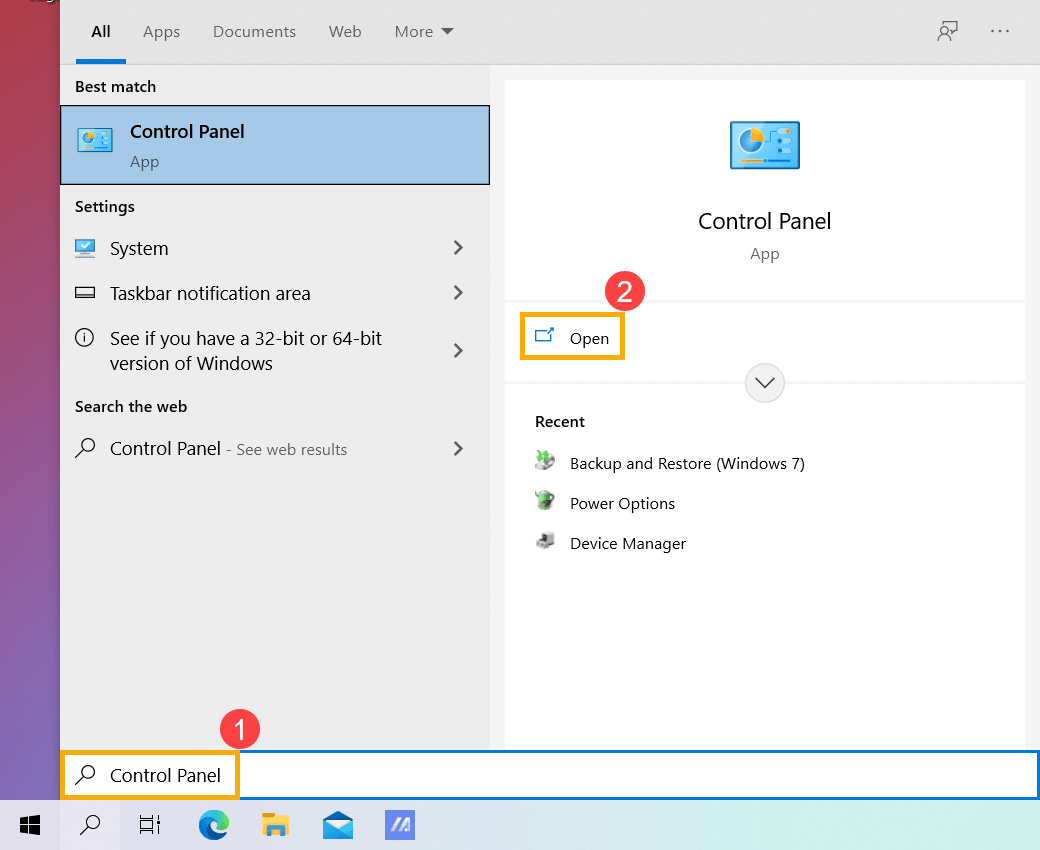The height and width of the screenshot is (850, 1040).
Task: Expand the 32-bit or 64-bit result arrow
Action: (458, 351)
